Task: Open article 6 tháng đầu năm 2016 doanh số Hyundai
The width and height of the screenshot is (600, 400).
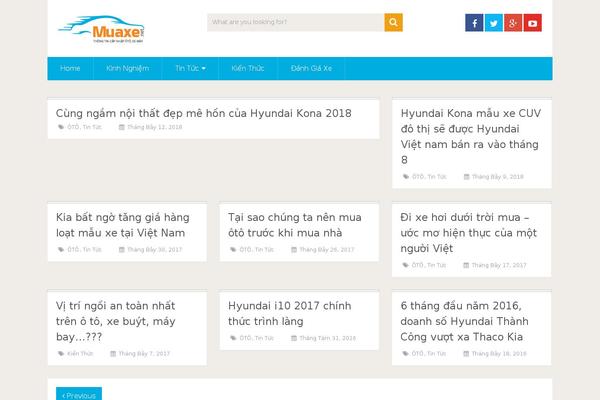Action: pyautogui.click(x=465, y=321)
